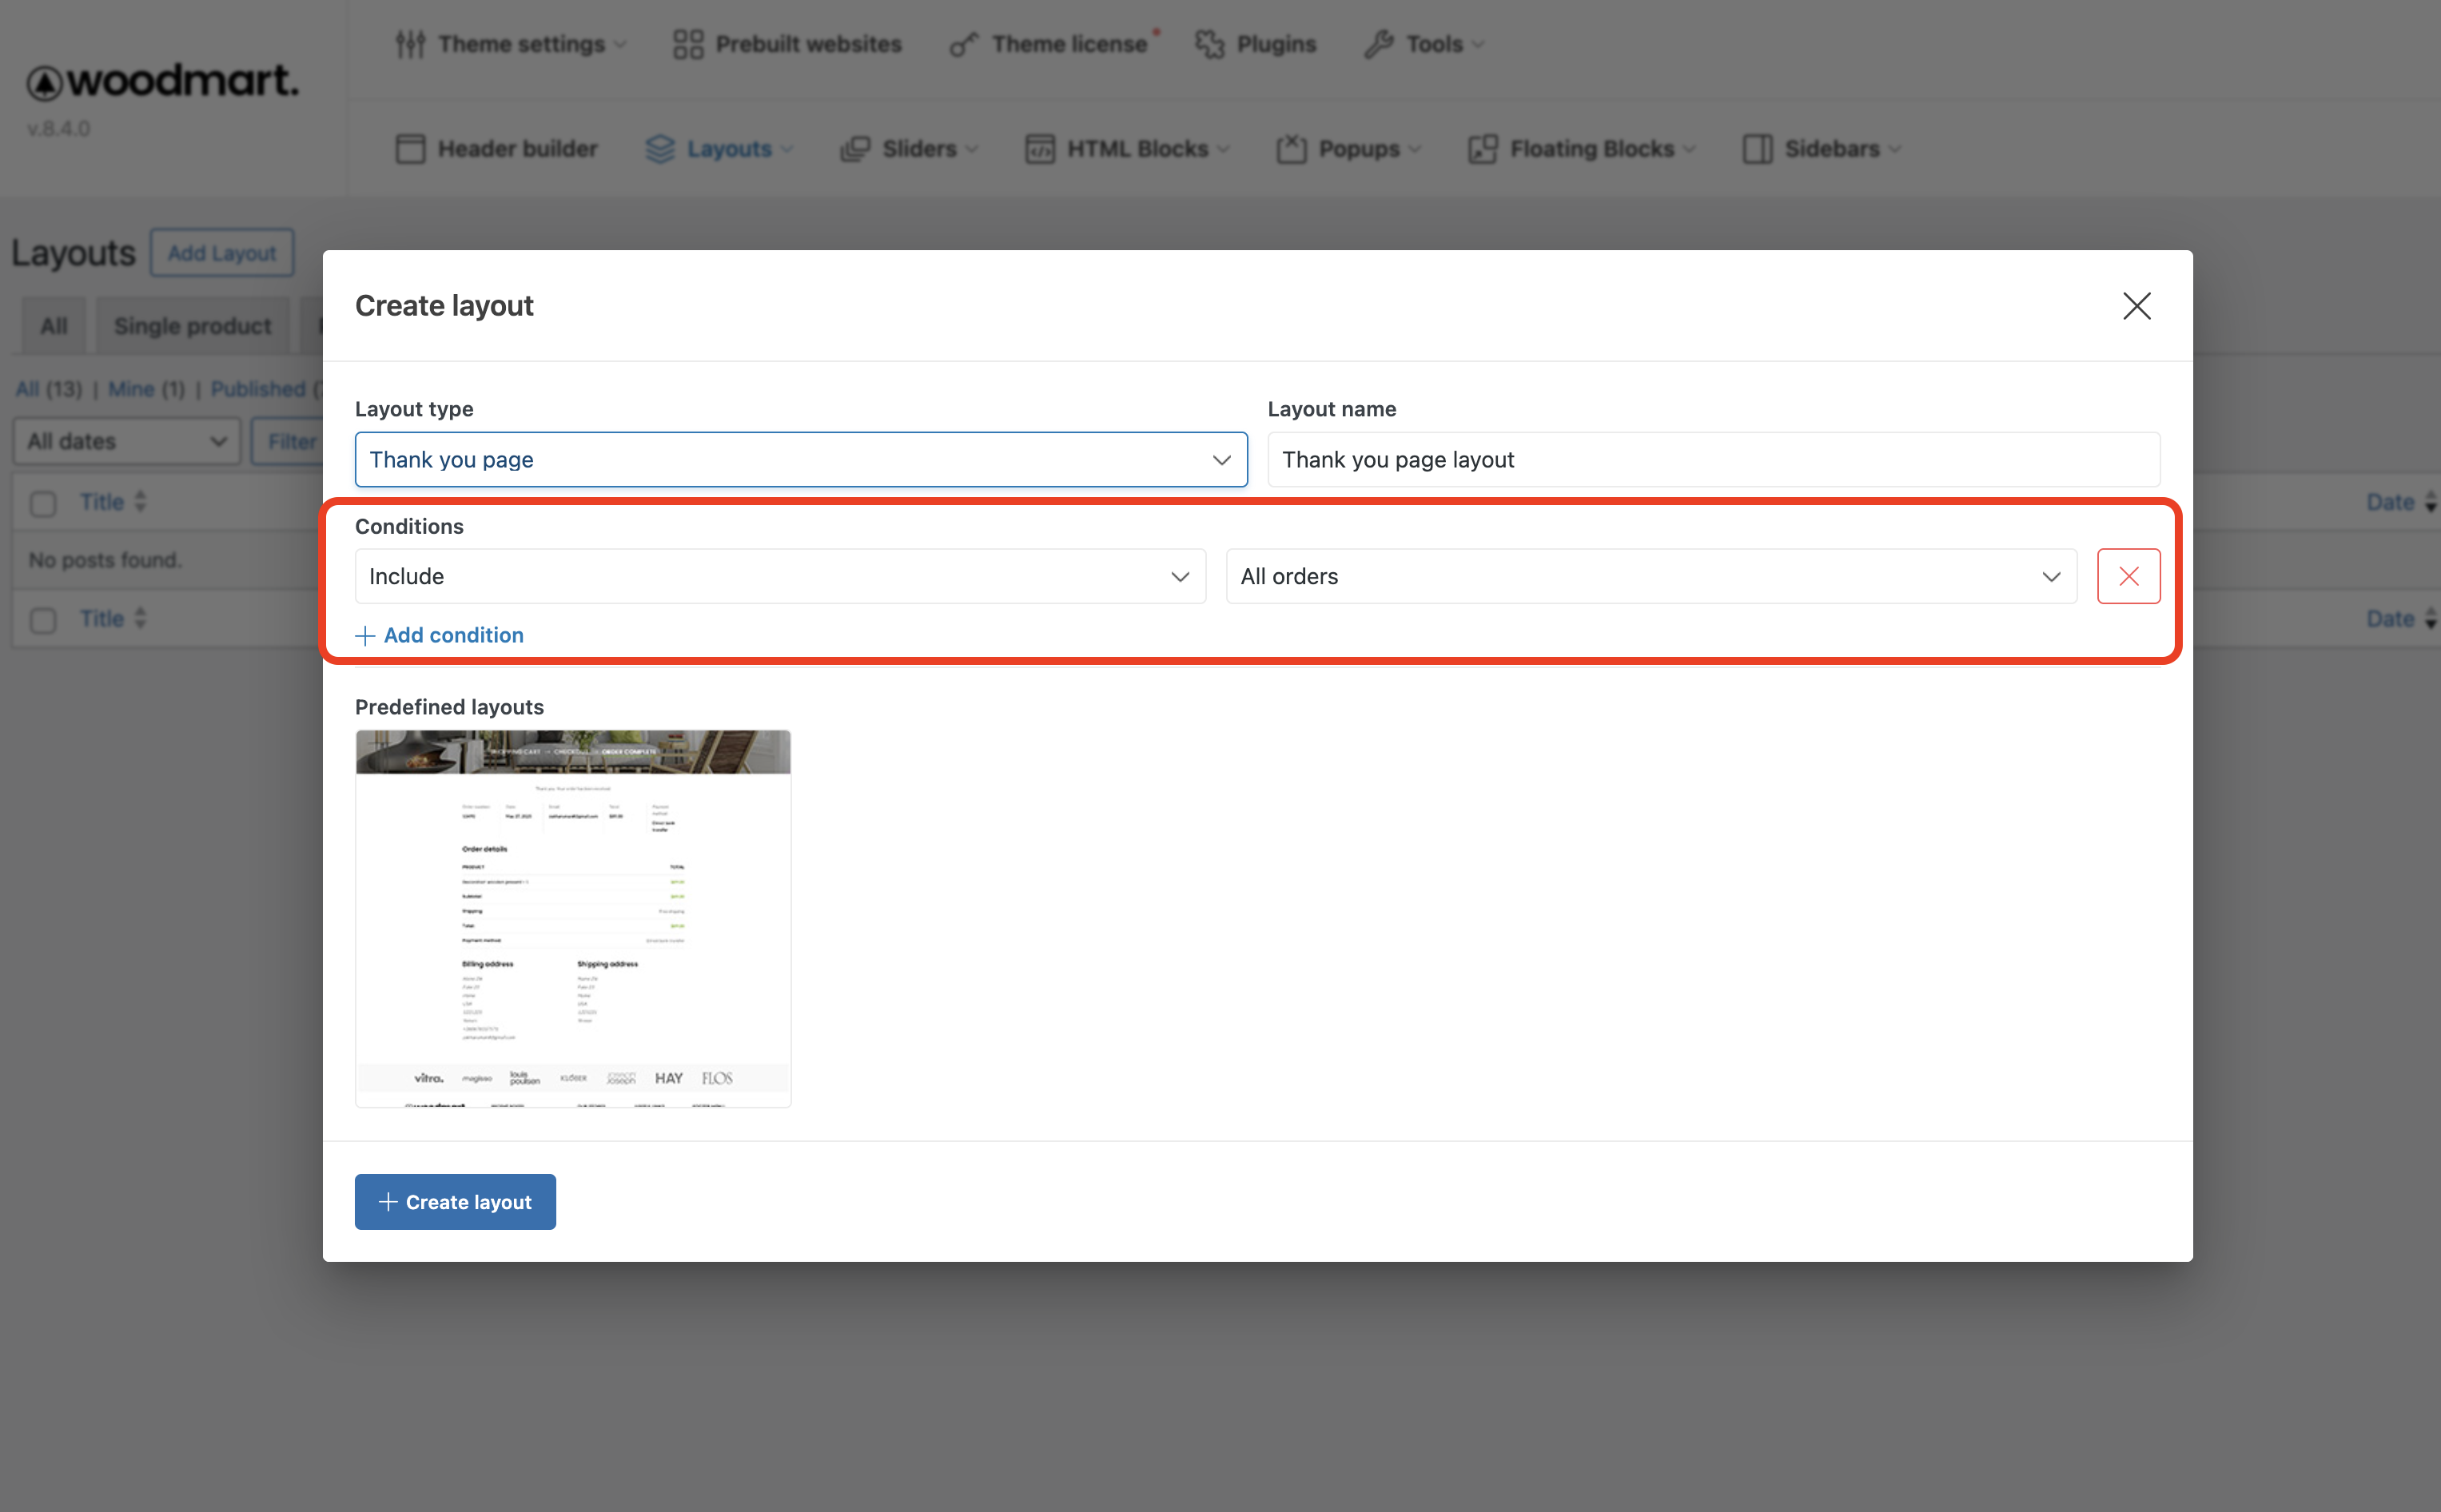Click the Header builder icon
This screenshot has width=2441, height=1512.
(410, 149)
